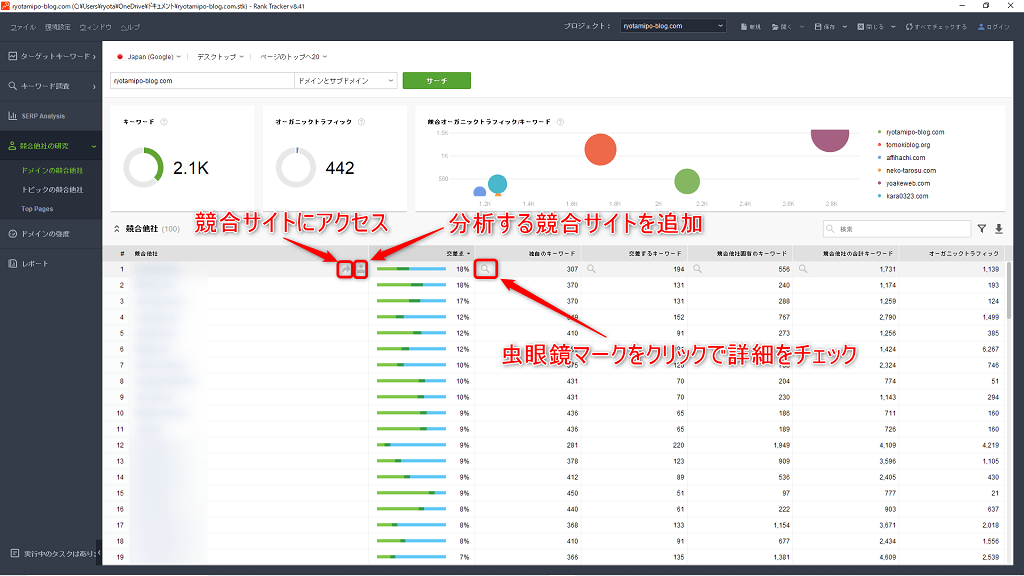This screenshot has width=1024, height=576.
Task: Click the 新規 new project button
Action: click(750, 26)
